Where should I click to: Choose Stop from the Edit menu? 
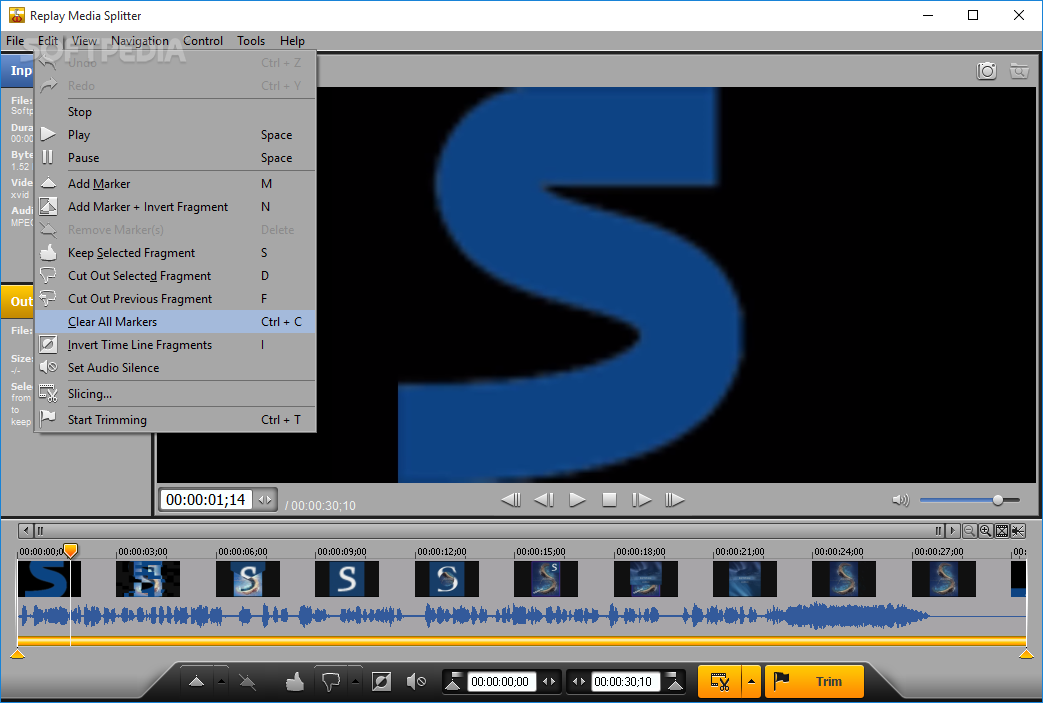point(176,112)
